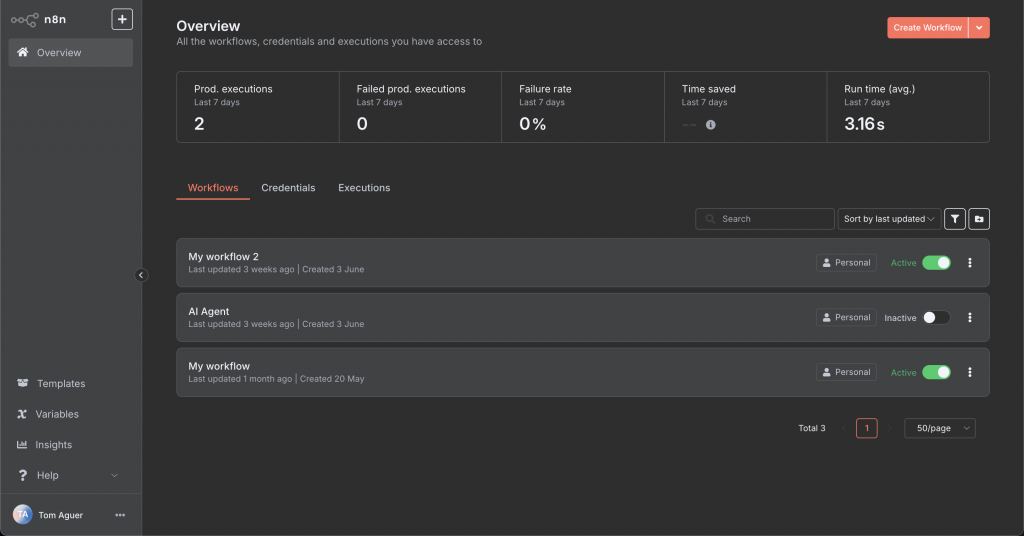Click the Create Workflow button
Screen dimensions: 1024x536
[927, 28]
